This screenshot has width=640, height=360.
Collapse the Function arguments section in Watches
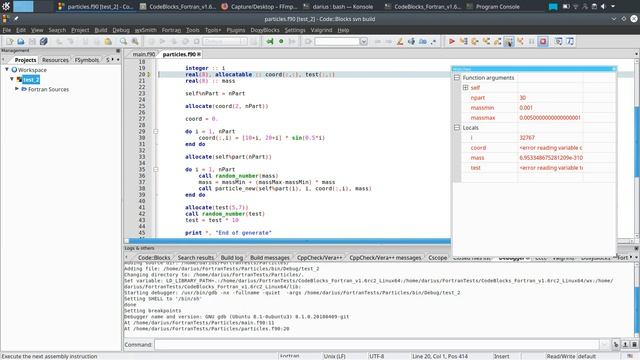click(457, 78)
